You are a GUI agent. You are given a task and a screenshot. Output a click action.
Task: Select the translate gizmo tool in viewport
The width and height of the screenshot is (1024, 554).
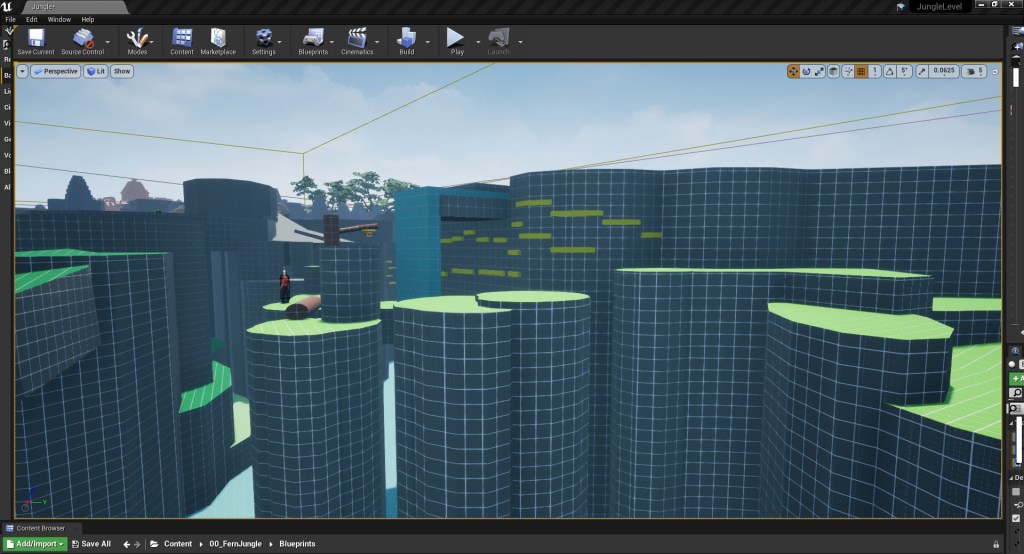pyautogui.click(x=794, y=71)
